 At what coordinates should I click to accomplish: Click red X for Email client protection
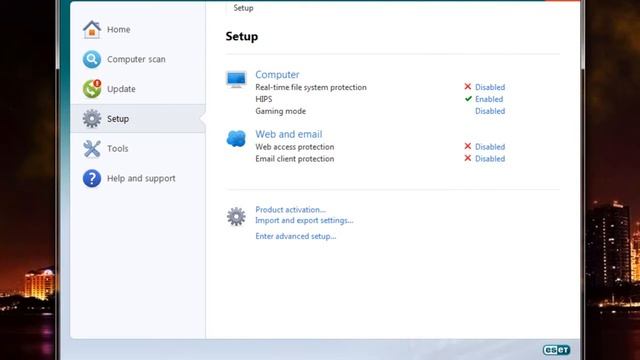pos(468,158)
